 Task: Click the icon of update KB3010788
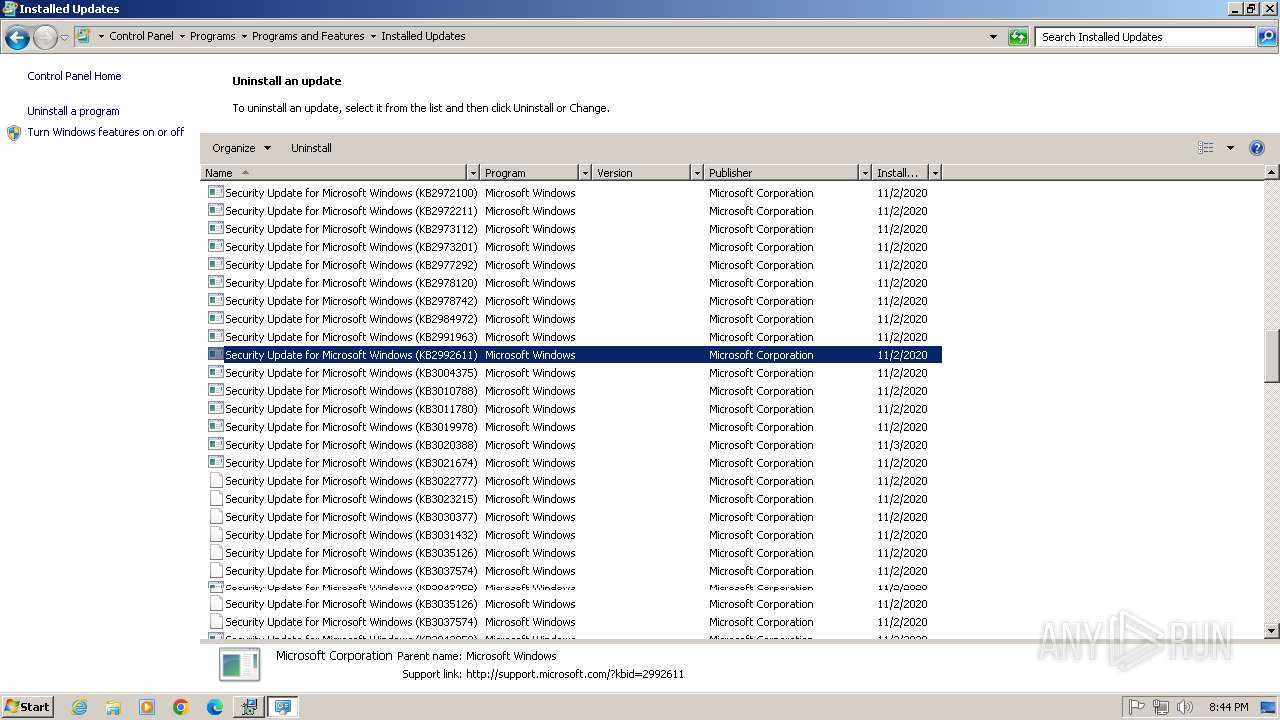(x=215, y=390)
